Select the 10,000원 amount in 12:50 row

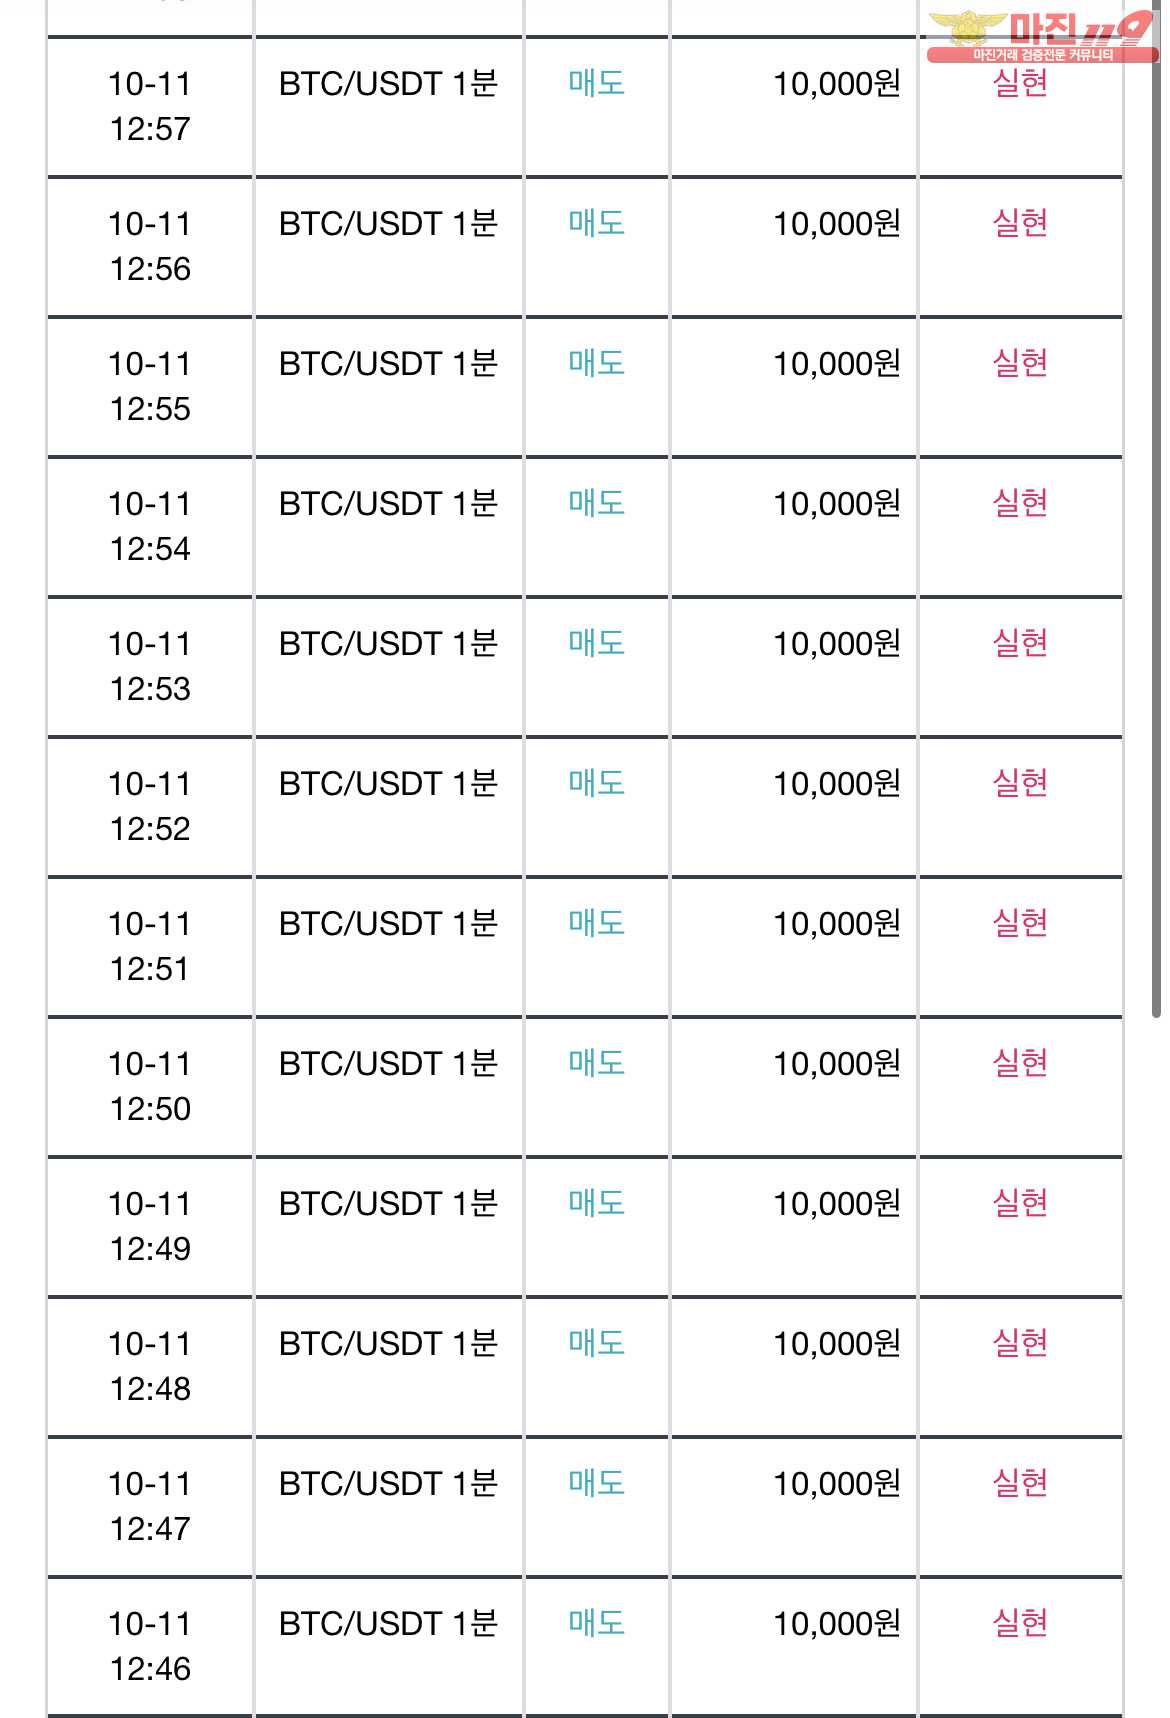pos(837,1063)
